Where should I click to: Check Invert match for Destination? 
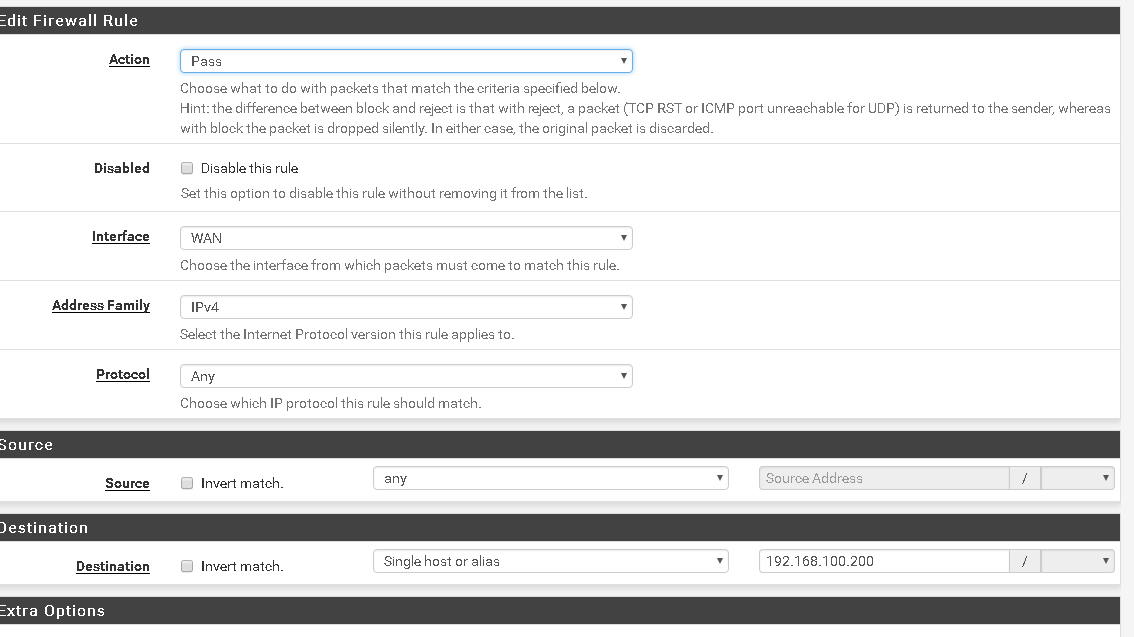[x=187, y=566]
